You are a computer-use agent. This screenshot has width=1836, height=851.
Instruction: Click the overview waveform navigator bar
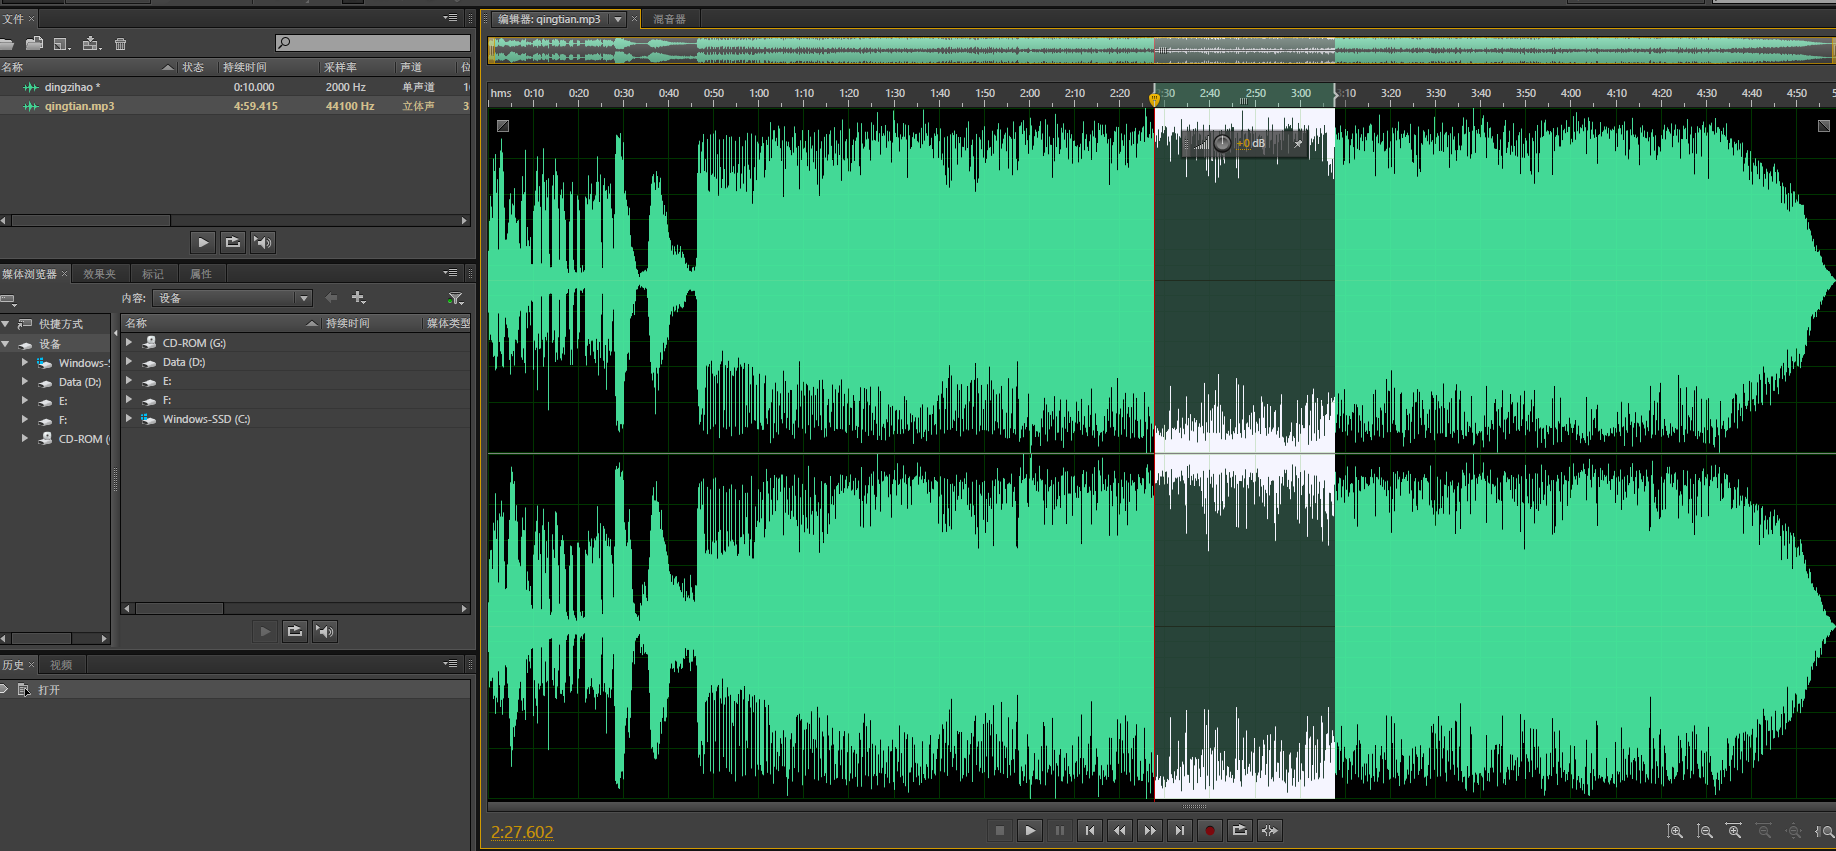[x=1161, y=50]
